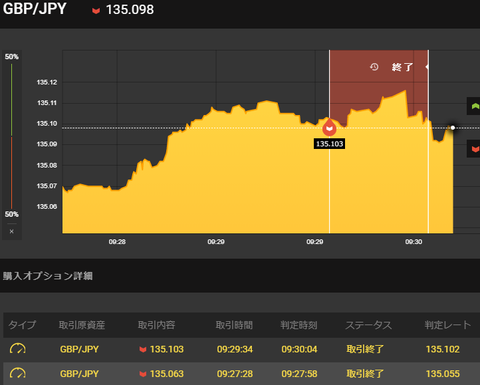Click the 135.06 price axis label
Image resolution: width=480 pixels, height=385 pixels.
pyautogui.click(x=47, y=207)
